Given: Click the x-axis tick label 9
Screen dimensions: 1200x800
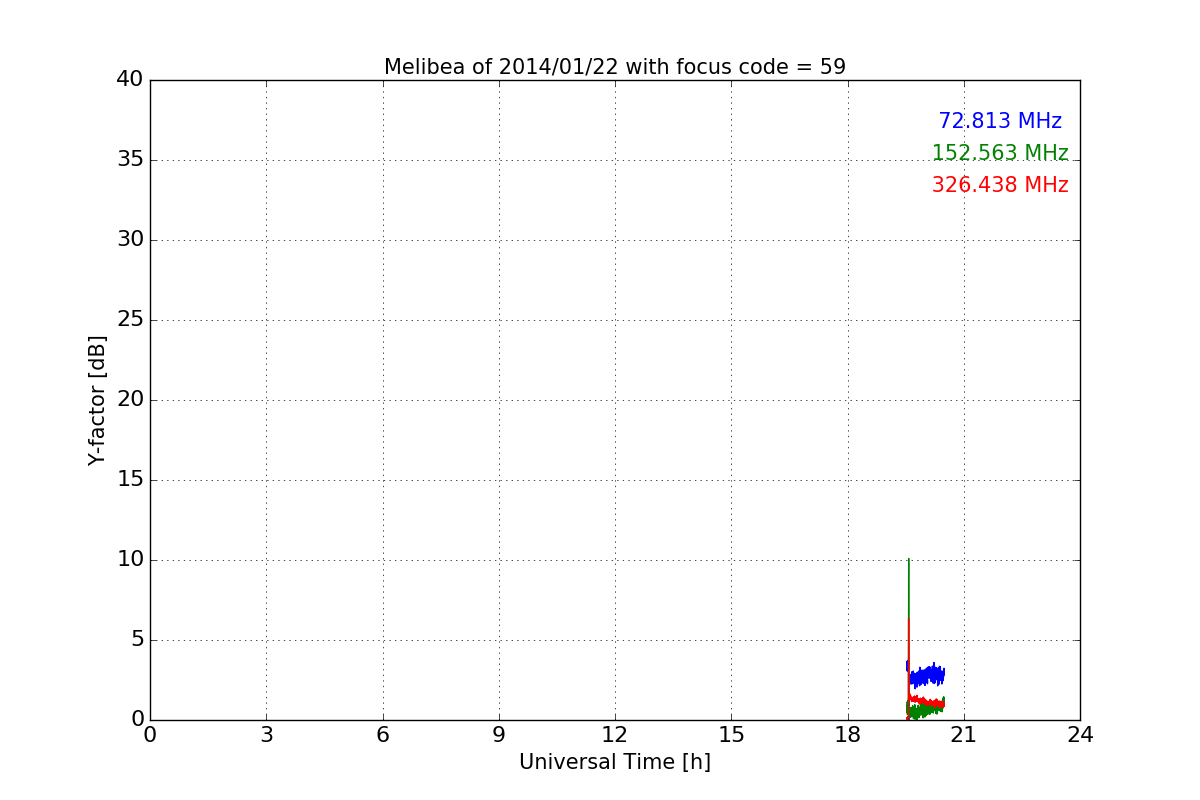Looking at the screenshot, I should pyautogui.click(x=499, y=735).
